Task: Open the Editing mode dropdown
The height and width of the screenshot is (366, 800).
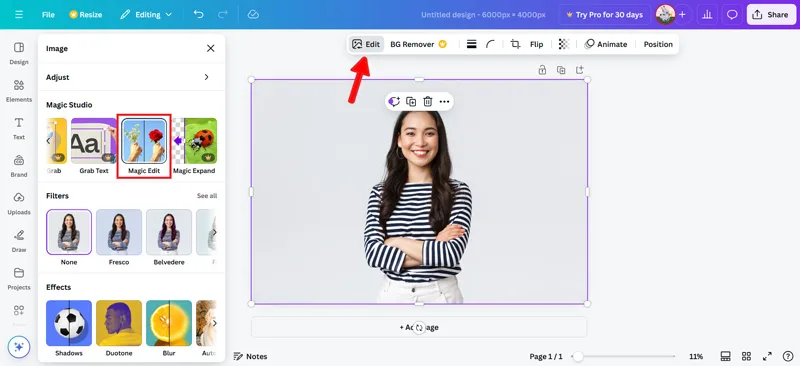Action: coord(146,15)
